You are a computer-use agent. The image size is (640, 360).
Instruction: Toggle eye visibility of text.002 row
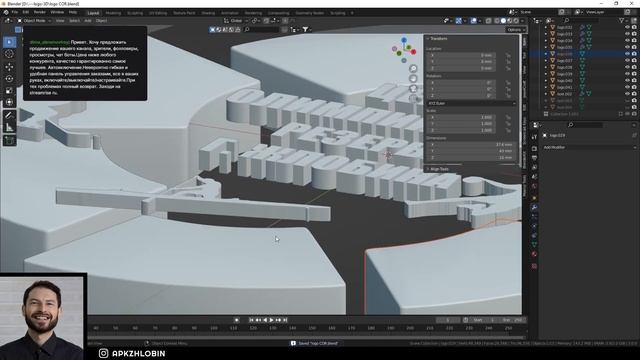coord(627,93)
